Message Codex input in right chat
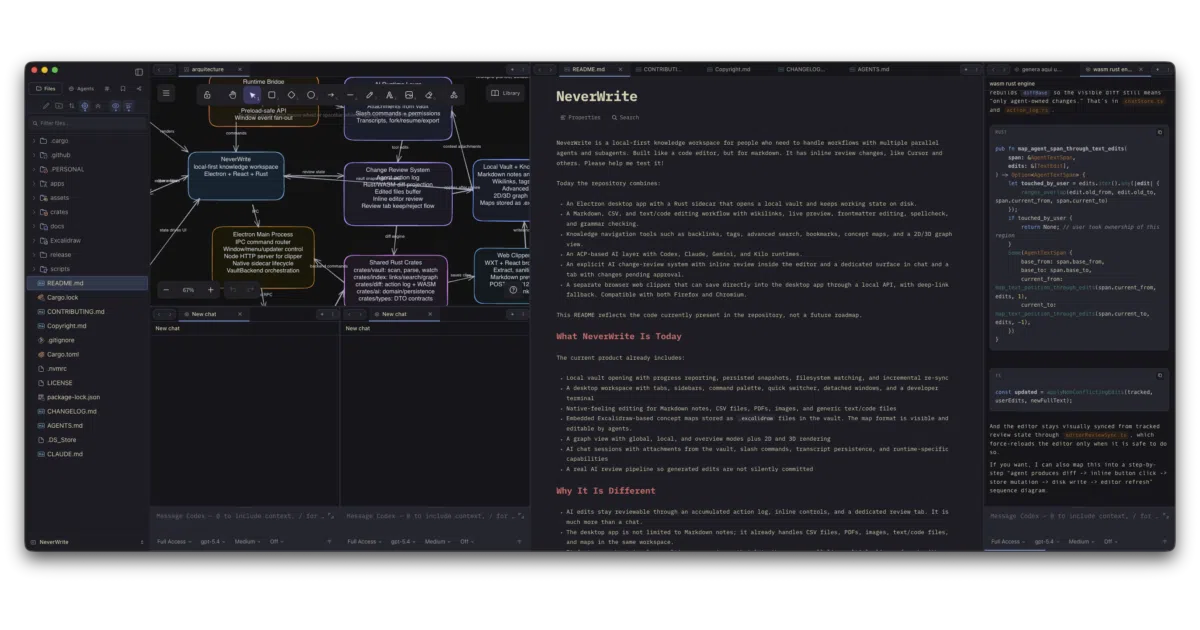 tap(1070, 517)
